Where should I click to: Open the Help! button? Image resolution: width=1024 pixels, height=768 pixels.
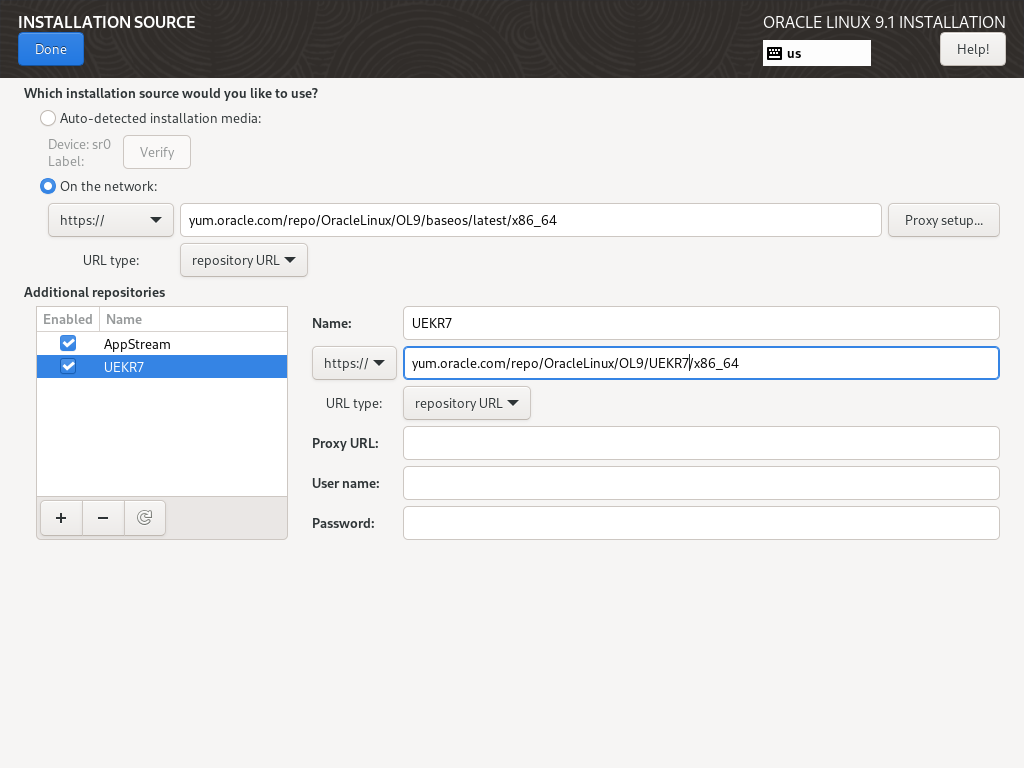[972, 49]
